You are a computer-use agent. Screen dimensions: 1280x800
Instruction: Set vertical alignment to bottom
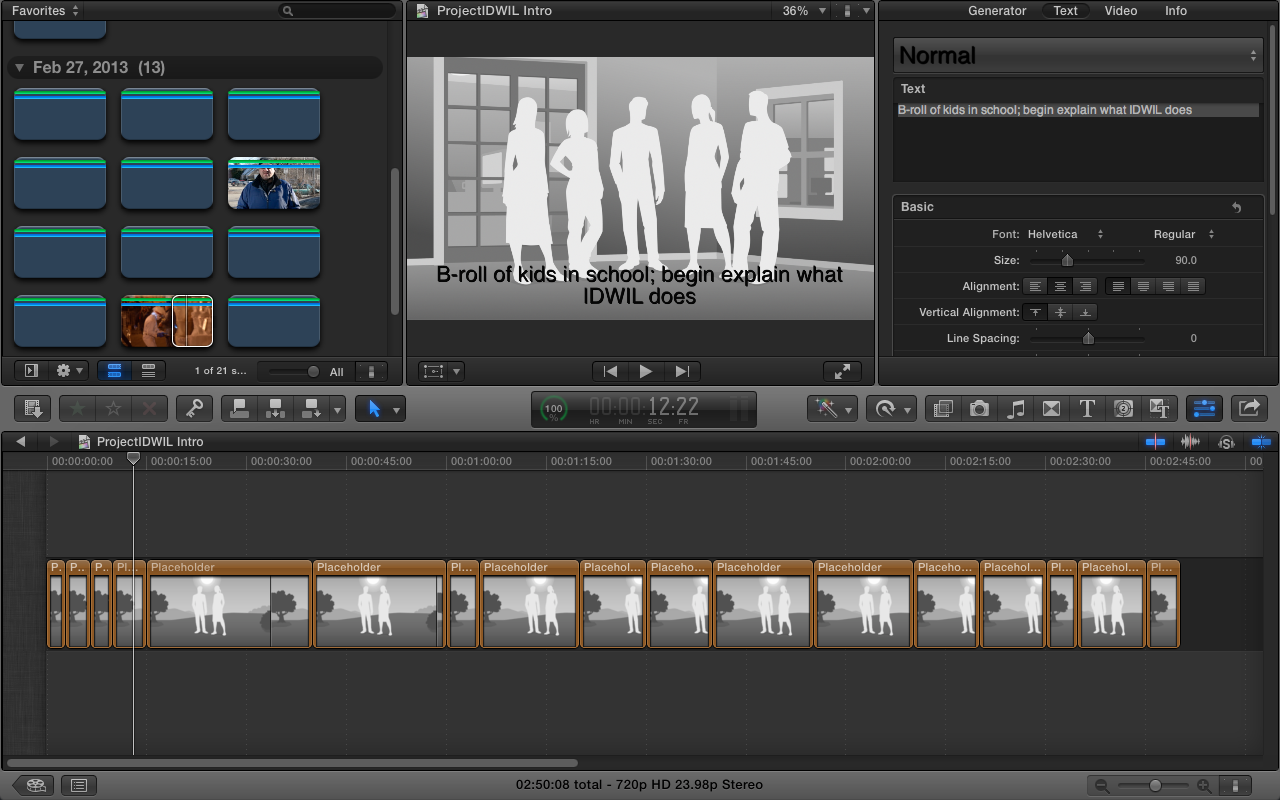pyautogui.click(x=1085, y=312)
